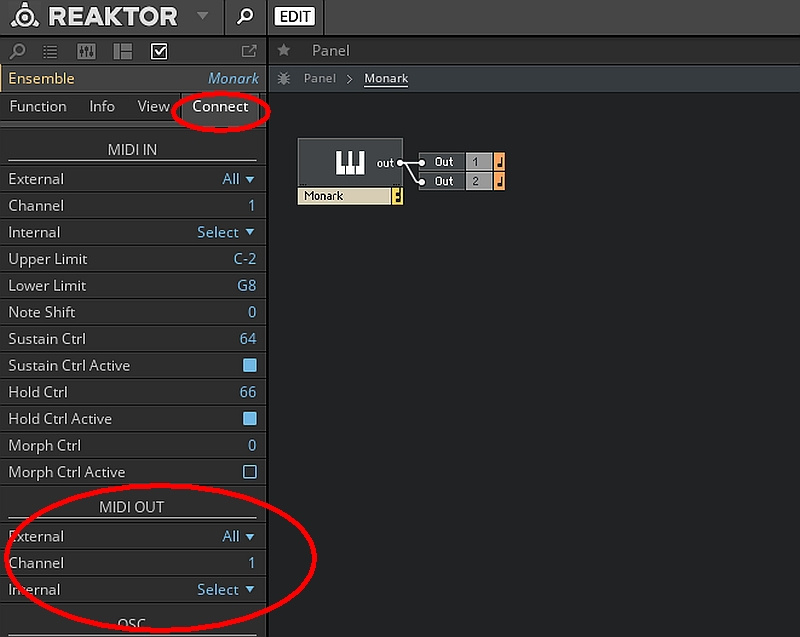Click the Reaktor logo icon

tap(24, 16)
